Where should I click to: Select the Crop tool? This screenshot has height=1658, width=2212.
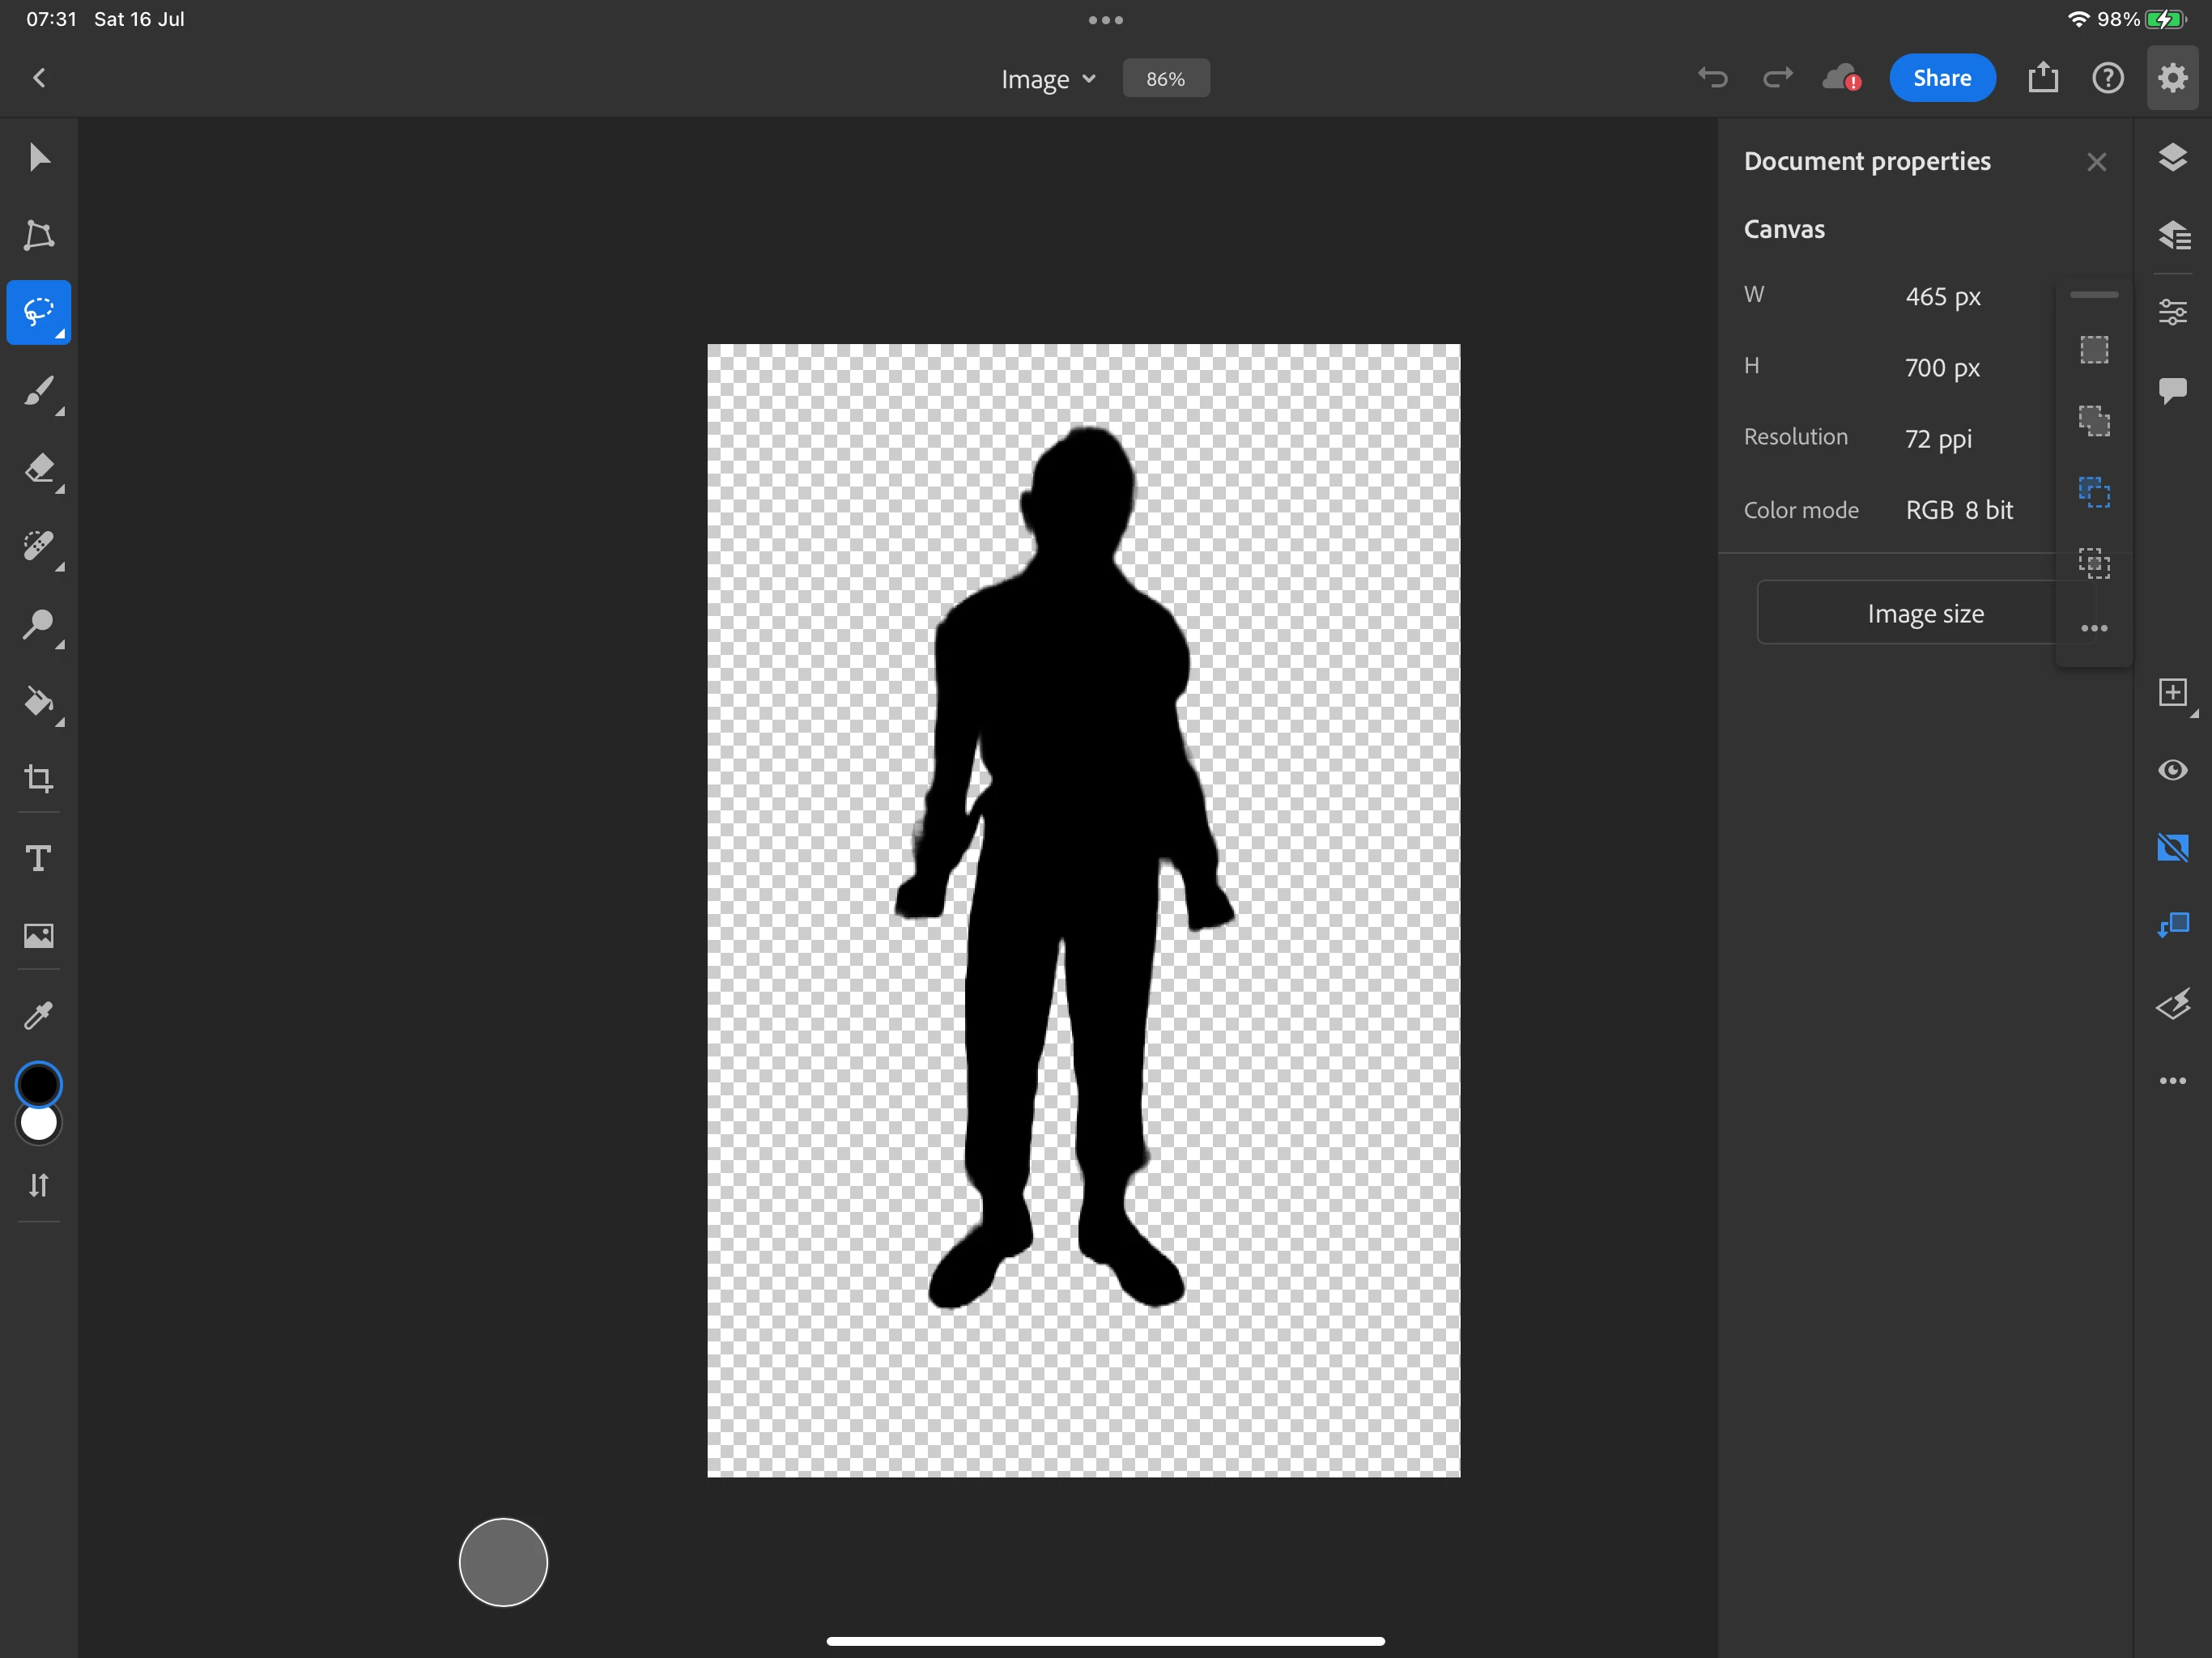(39, 779)
